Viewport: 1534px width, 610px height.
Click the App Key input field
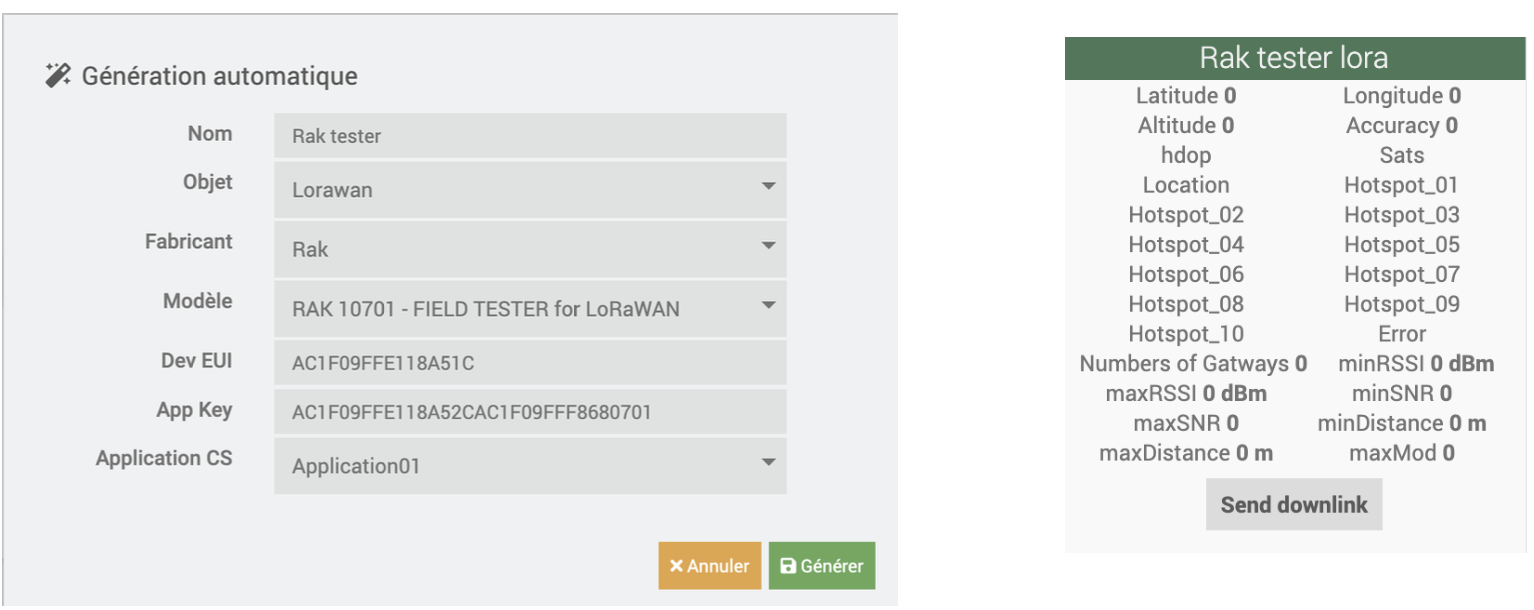(x=530, y=411)
